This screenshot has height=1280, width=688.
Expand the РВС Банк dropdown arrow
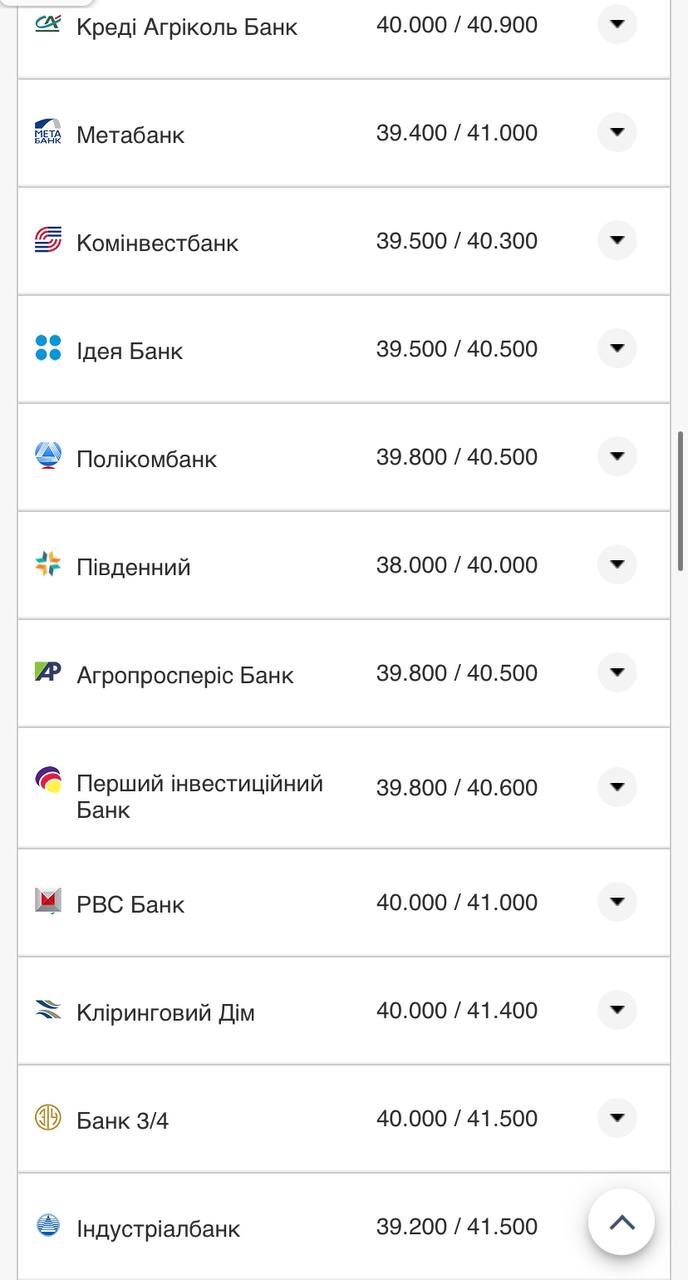click(617, 901)
